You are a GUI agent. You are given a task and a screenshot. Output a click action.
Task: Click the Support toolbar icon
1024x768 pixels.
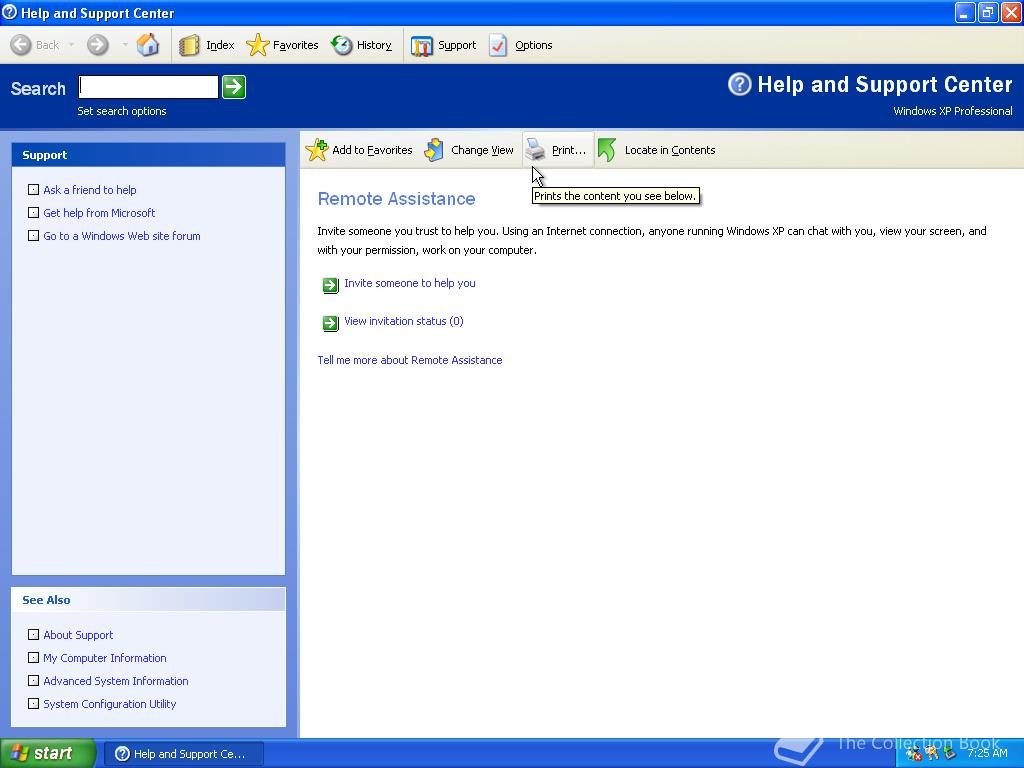(x=422, y=46)
